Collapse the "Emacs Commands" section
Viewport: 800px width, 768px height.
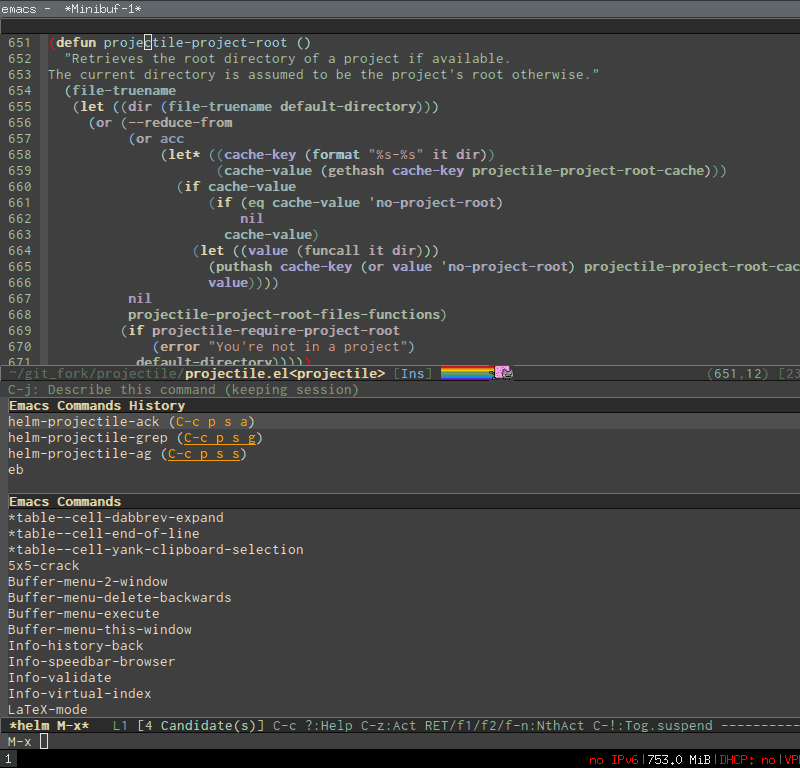pos(64,501)
